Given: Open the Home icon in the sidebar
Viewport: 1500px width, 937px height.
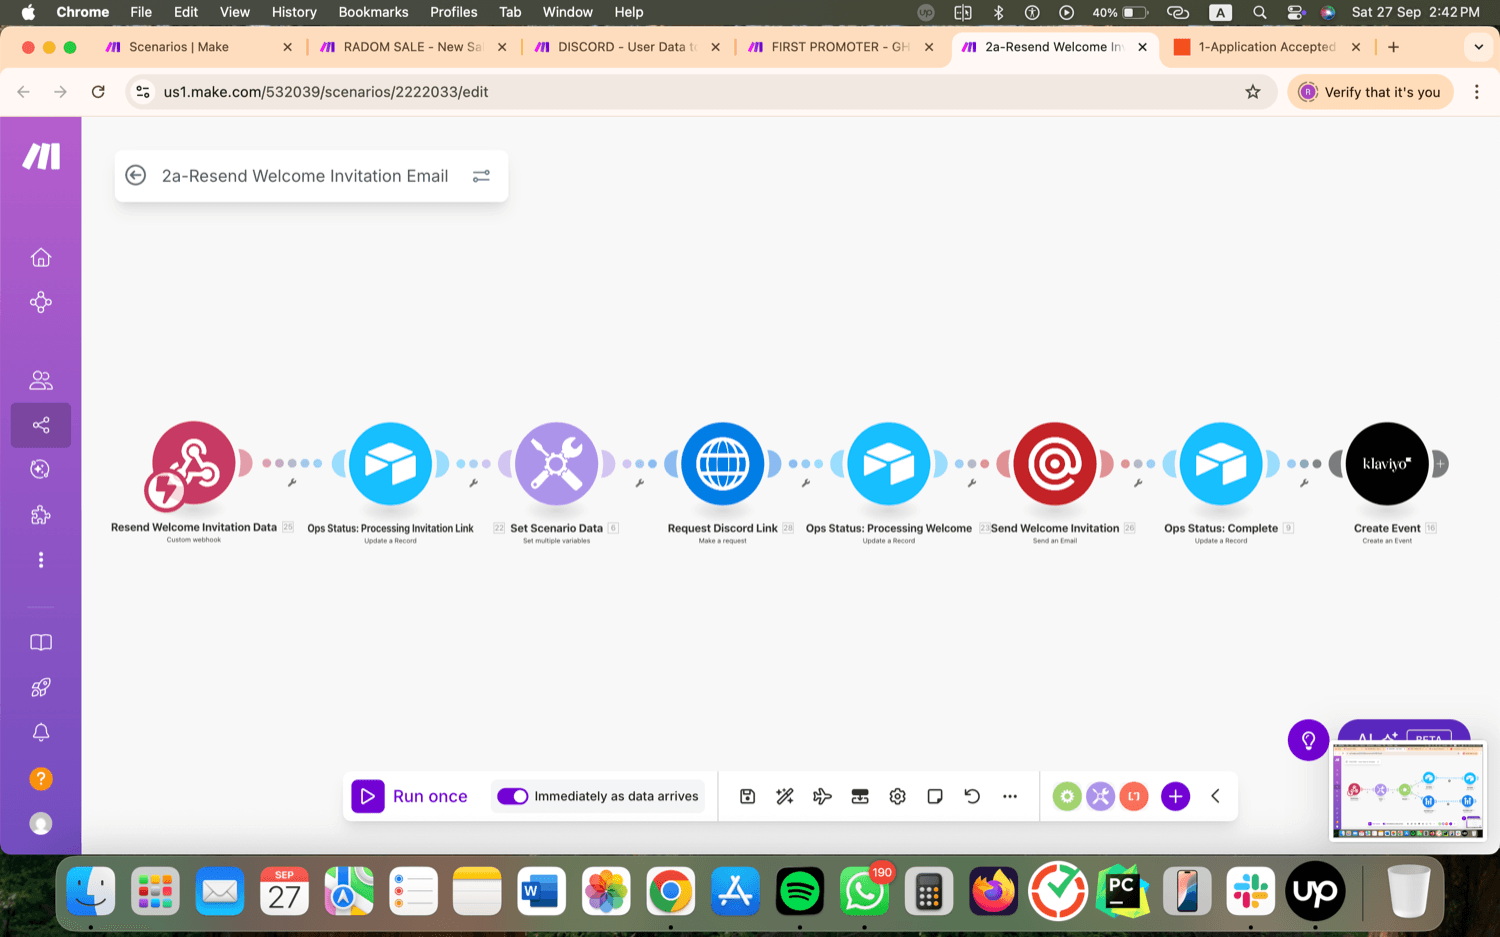Looking at the screenshot, I should pyautogui.click(x=41, y=258).
